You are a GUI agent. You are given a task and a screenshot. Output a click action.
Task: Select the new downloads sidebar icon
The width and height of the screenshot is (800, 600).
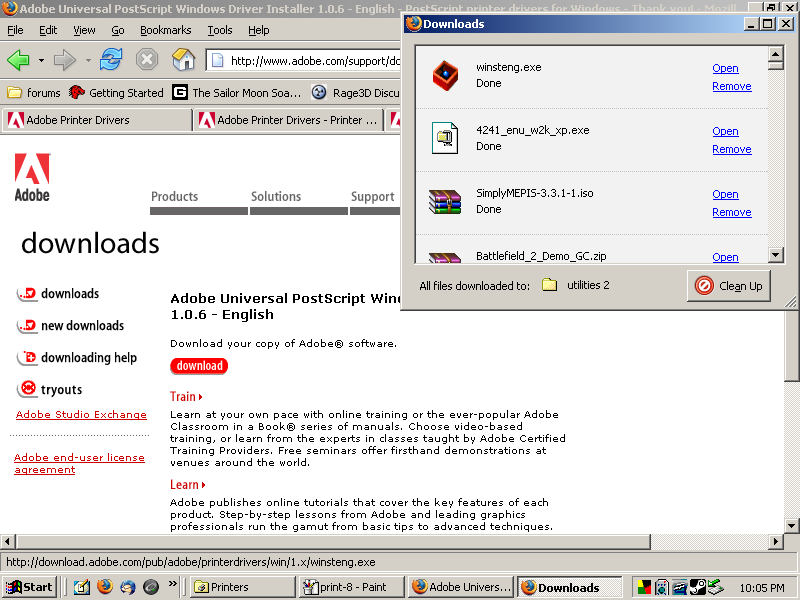pyautogui.click(x=27, y=326)
